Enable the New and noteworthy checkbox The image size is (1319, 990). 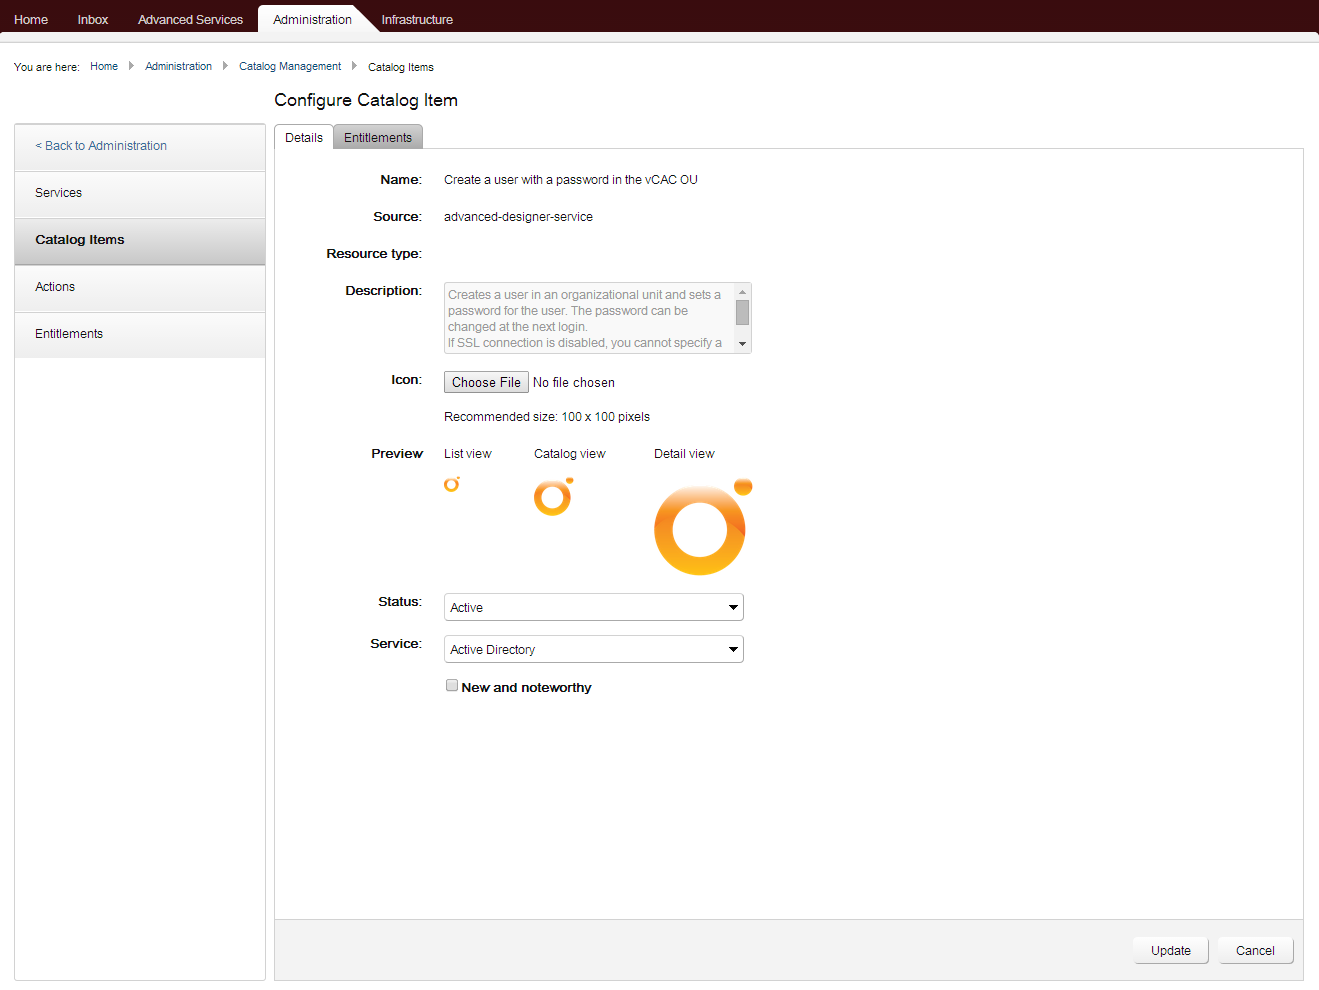(x=452, y=686)
